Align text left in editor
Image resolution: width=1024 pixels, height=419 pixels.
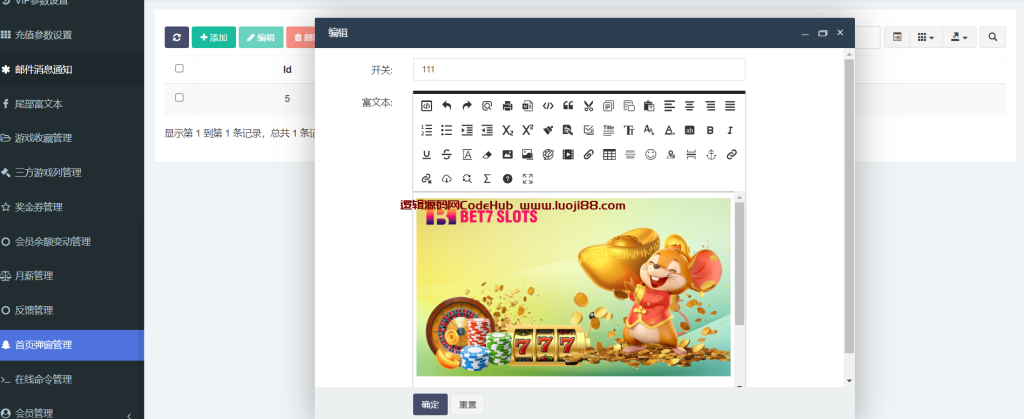[x=669, y=106]
